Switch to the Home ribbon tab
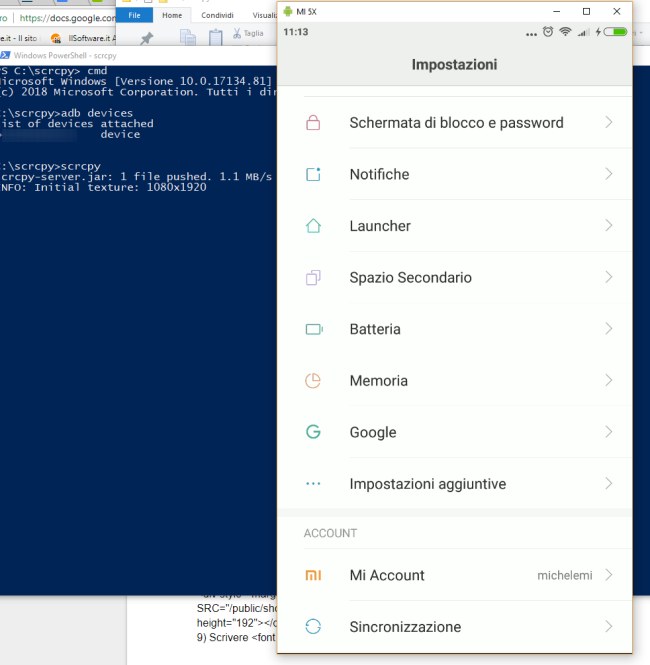 pos(172,15)
